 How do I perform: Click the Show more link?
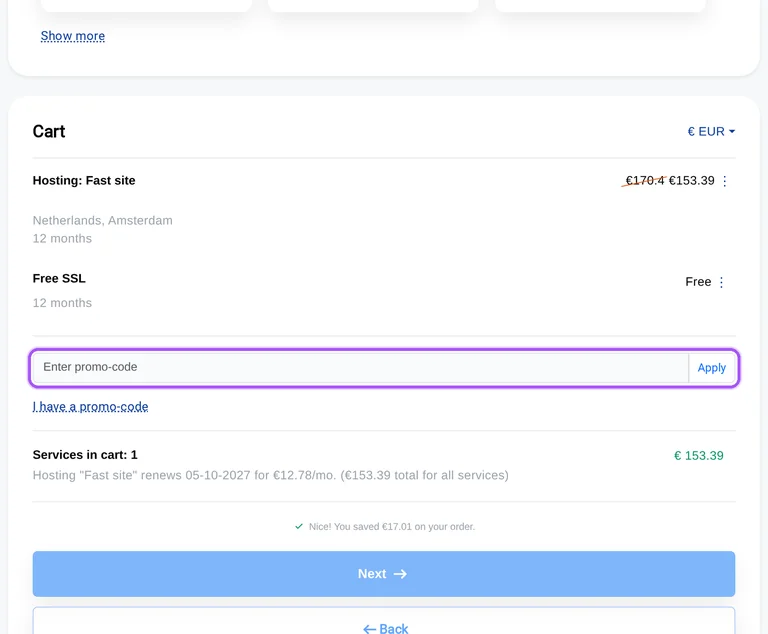[x=72, y=36]
